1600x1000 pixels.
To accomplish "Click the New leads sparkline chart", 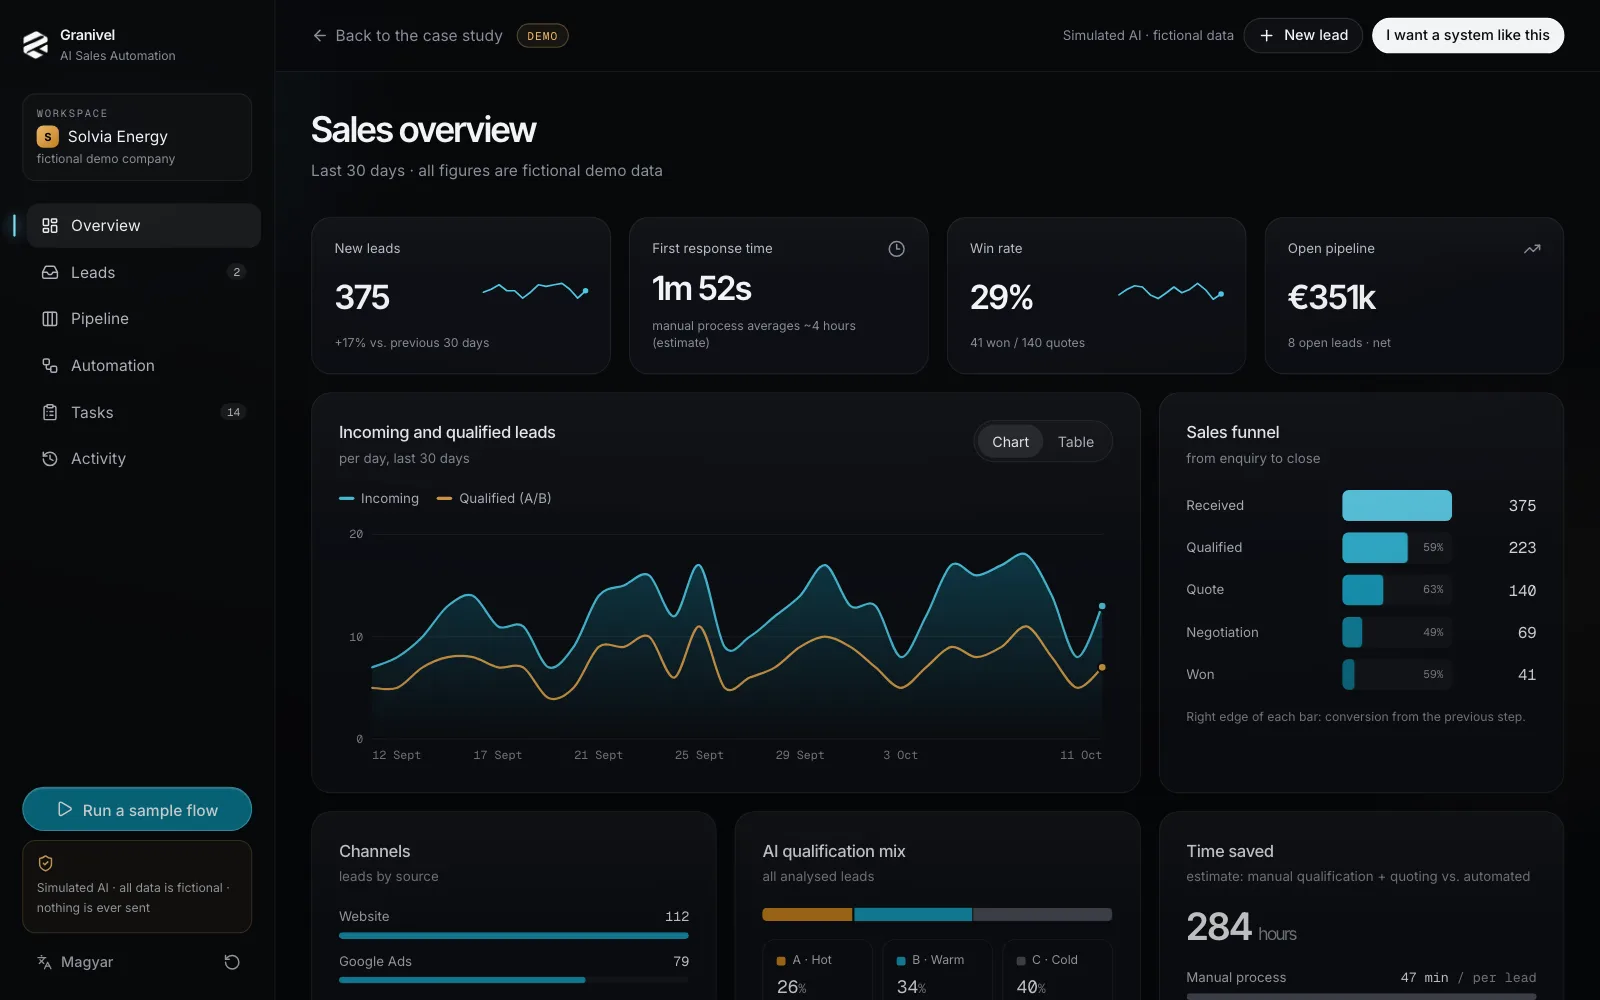I will click(535, 291).
